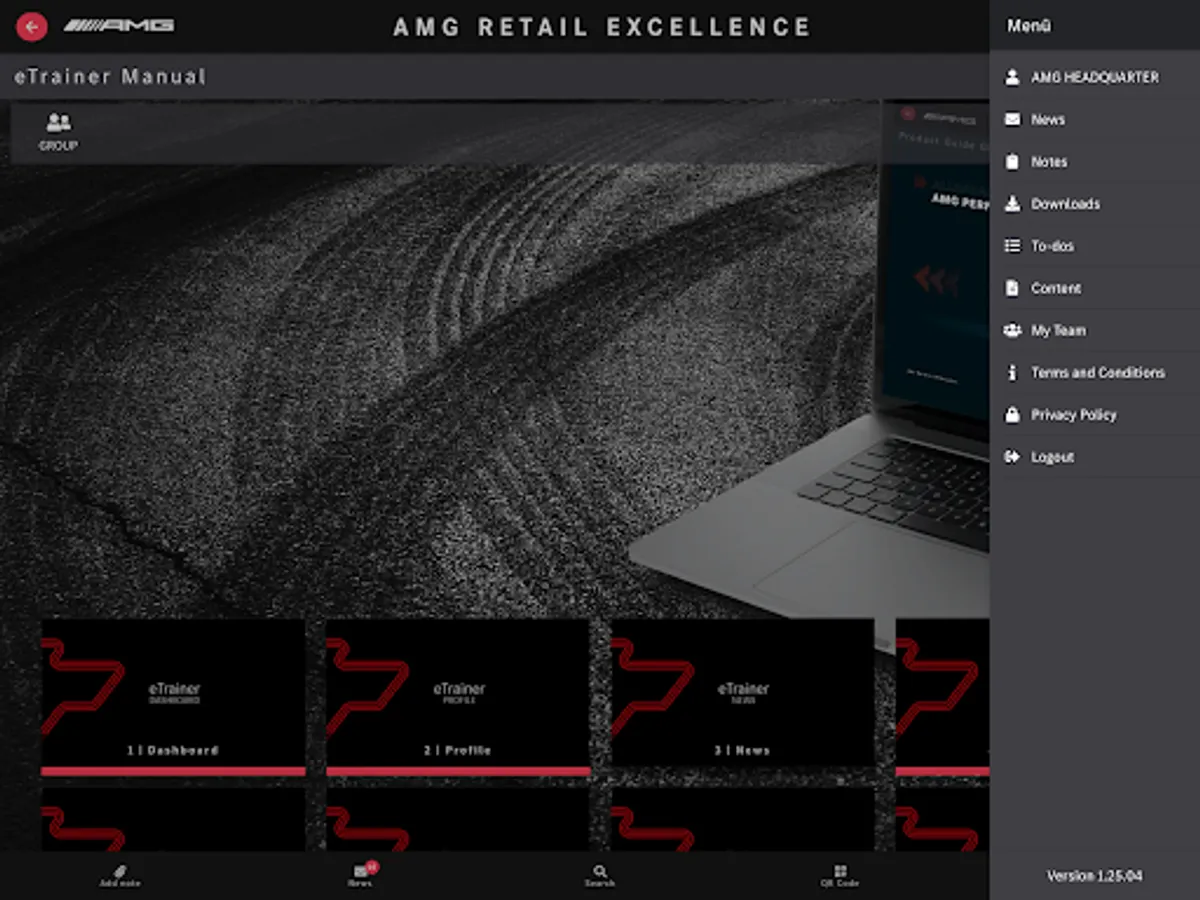
Task: Click the Logout text
Action: [1053, 457]
